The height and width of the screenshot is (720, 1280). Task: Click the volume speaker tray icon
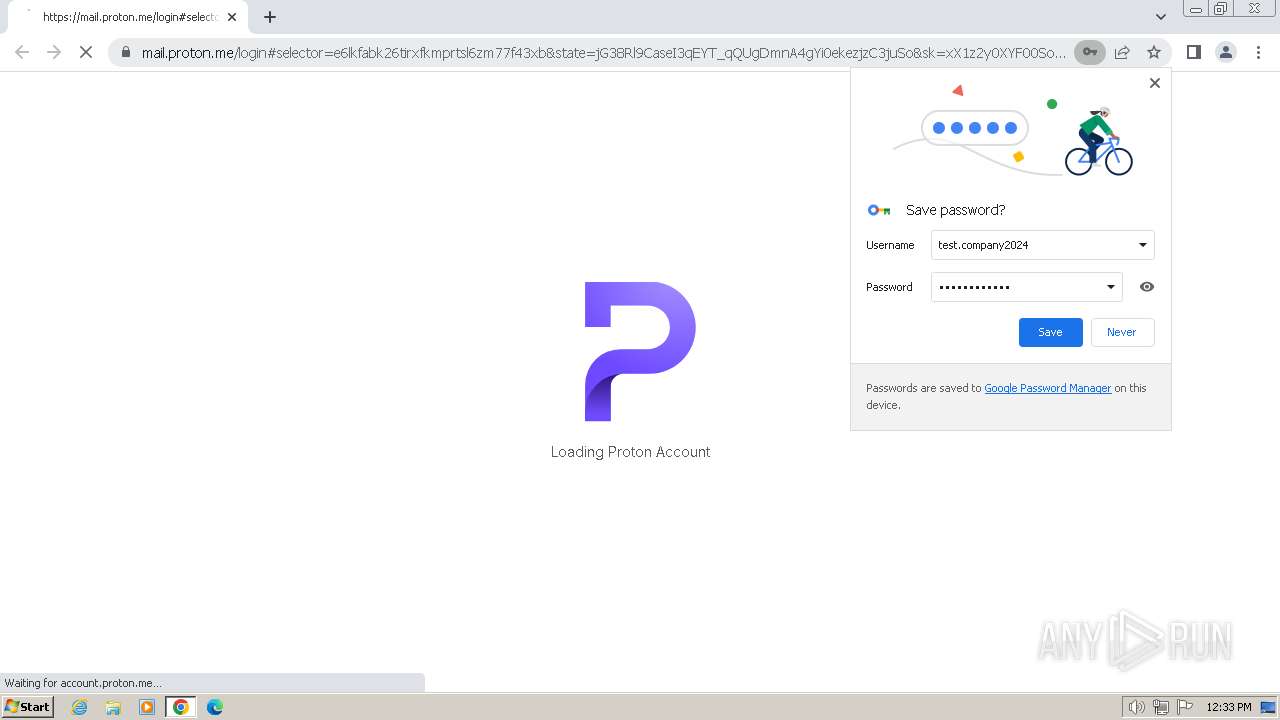pos(1137,707)
